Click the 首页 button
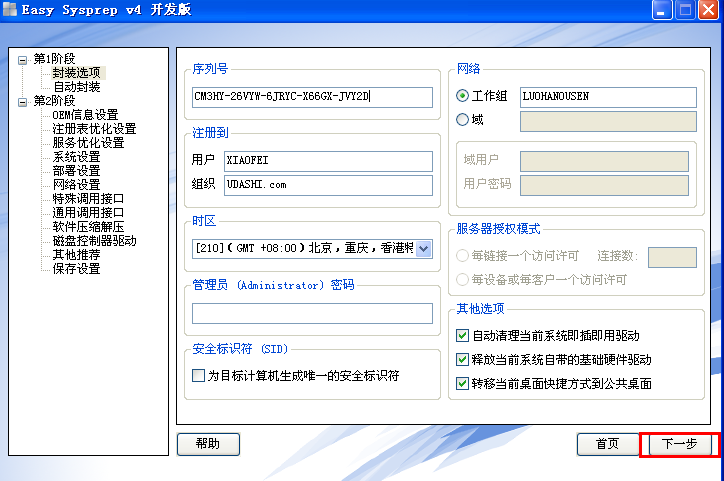The width and height of the screenshot is (724, 481). click(x=607, y=444)
